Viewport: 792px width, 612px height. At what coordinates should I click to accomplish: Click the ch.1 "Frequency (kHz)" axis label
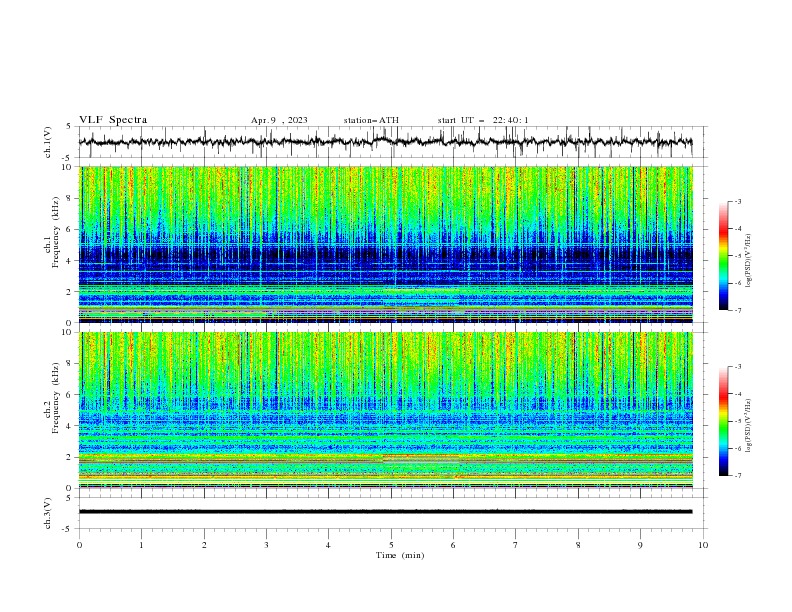point(56,232)
